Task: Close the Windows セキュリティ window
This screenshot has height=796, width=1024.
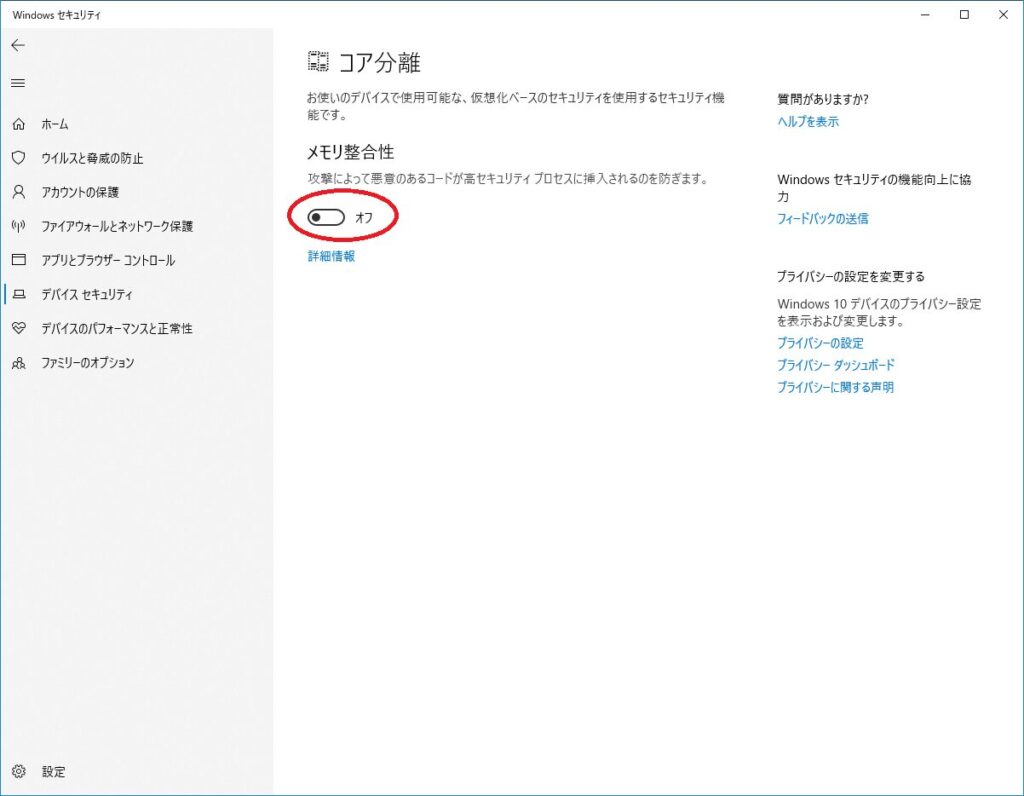Action: click(x=1003, y=14)
